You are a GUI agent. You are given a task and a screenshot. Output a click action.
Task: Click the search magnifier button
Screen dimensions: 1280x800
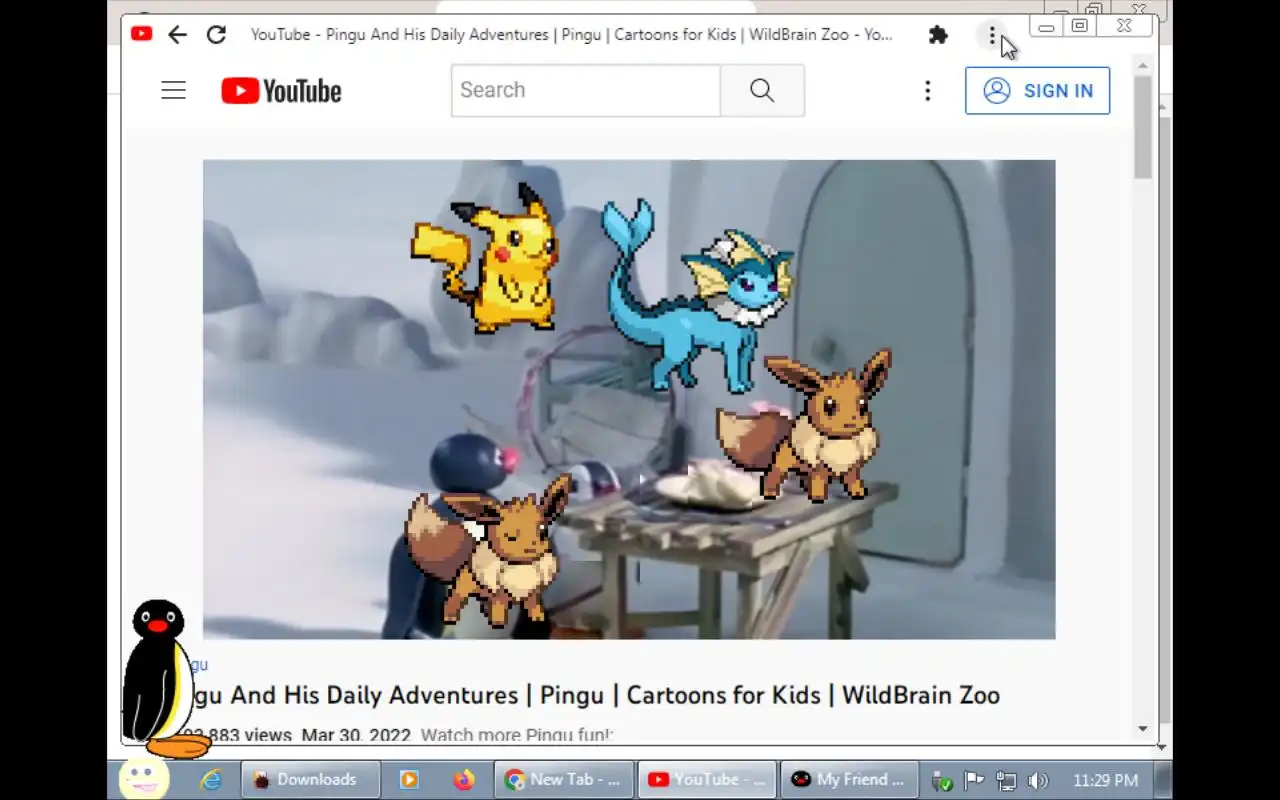[x=762, y=90]
